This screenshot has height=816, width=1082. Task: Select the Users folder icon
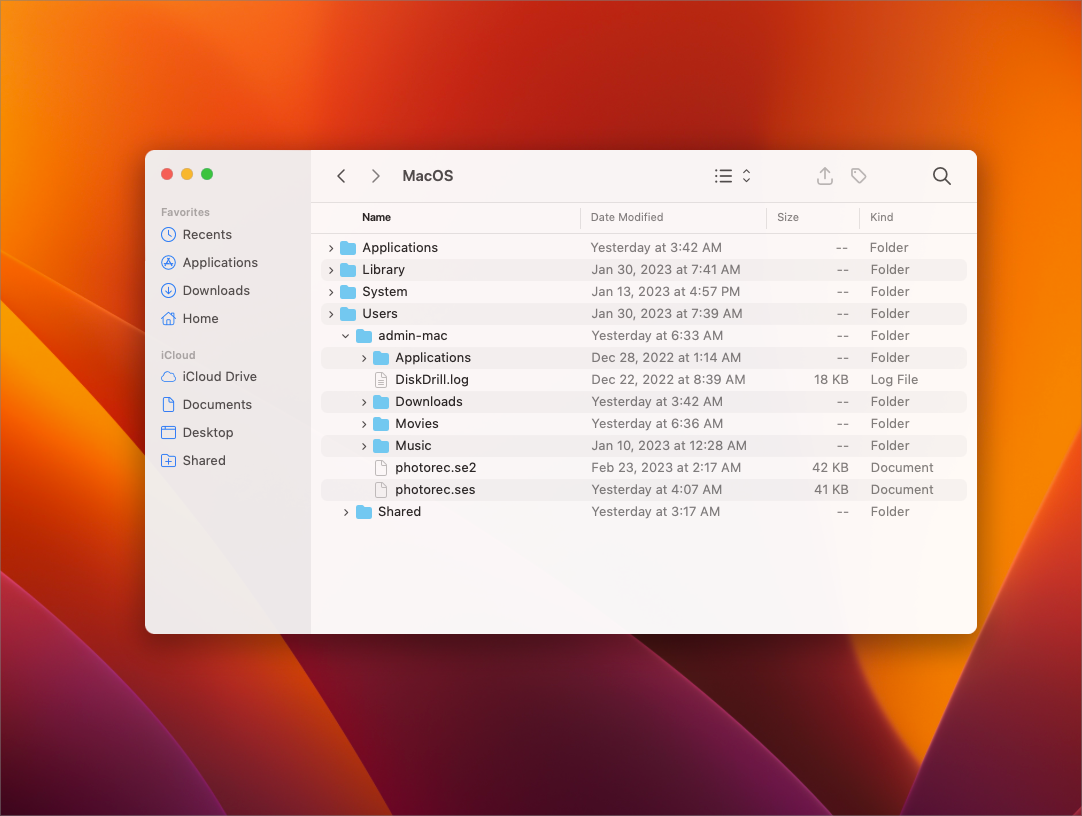[x=348, y=314]
